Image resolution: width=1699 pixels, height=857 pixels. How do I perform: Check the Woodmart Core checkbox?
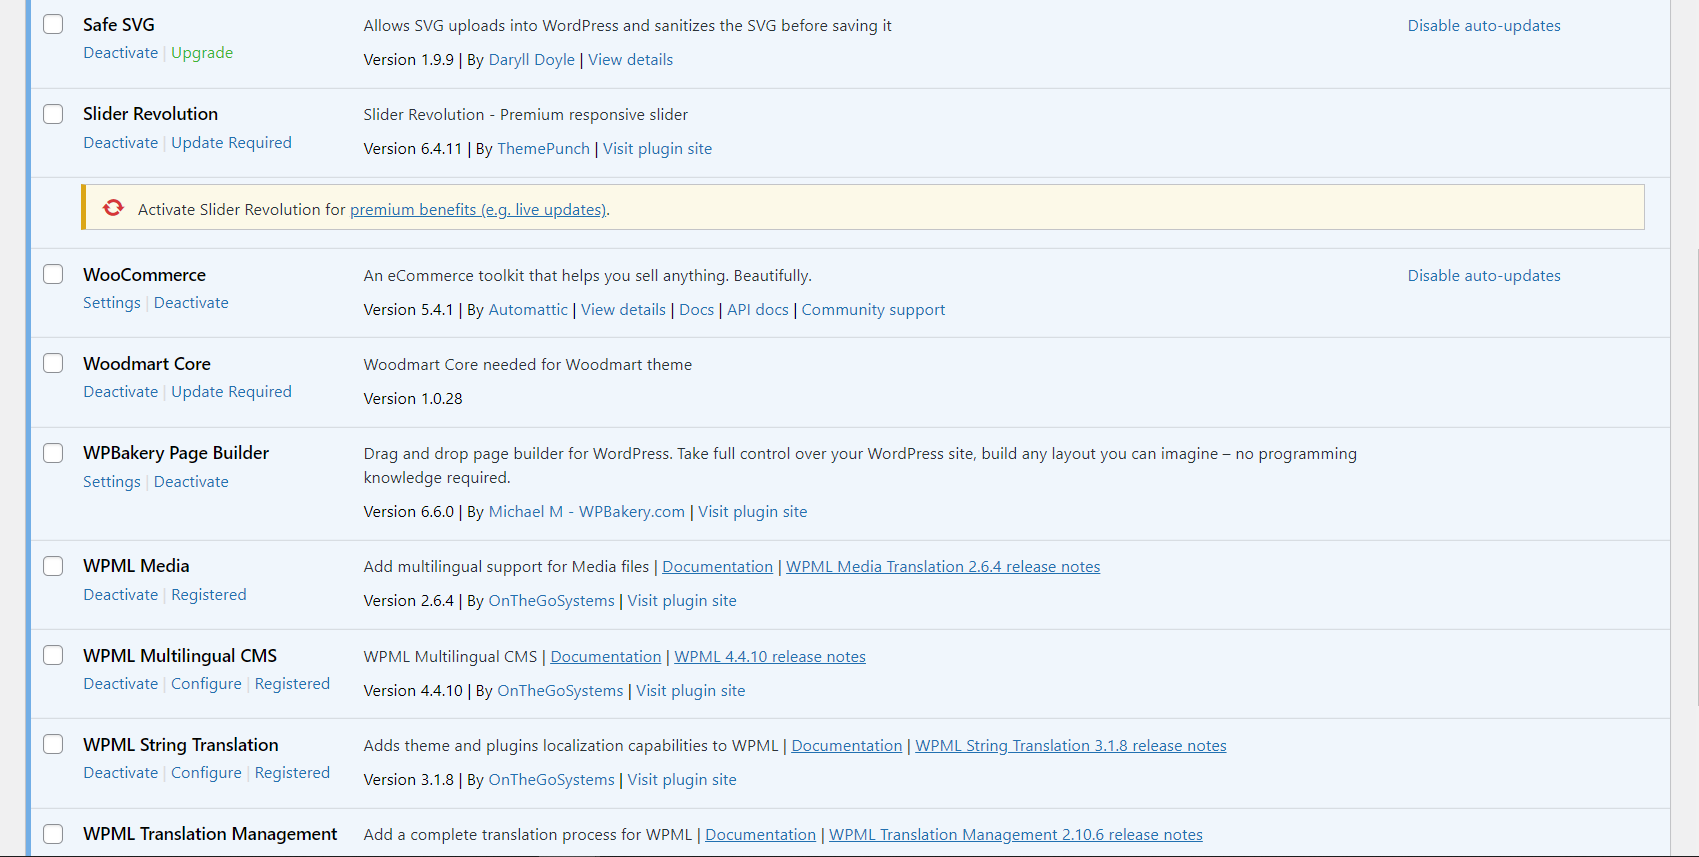pyautogui.click(x=53, y=363)
